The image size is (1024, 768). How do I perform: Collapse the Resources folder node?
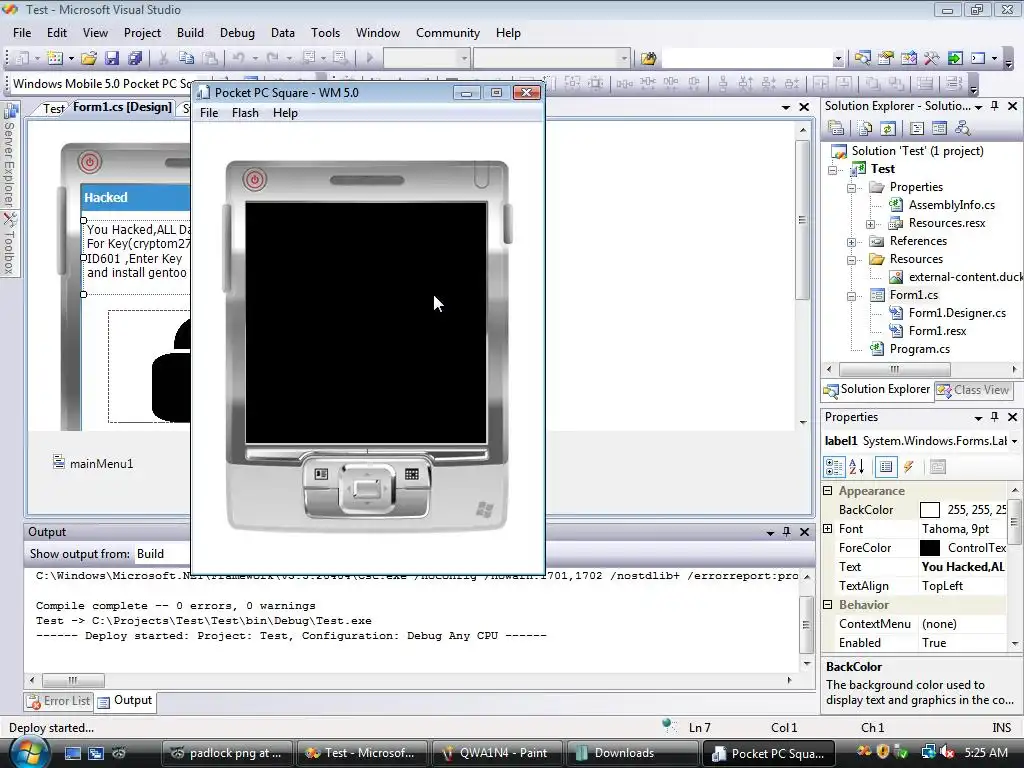[x=851, y=260]
